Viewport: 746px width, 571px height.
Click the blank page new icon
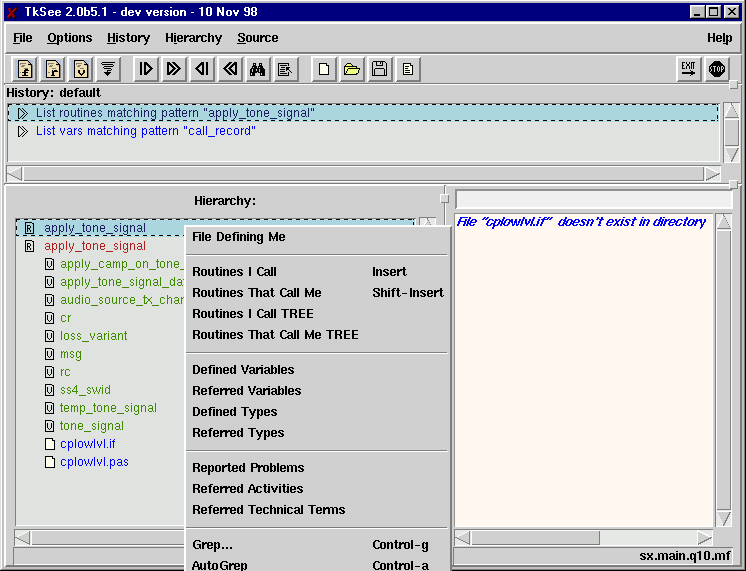(324, 69)
